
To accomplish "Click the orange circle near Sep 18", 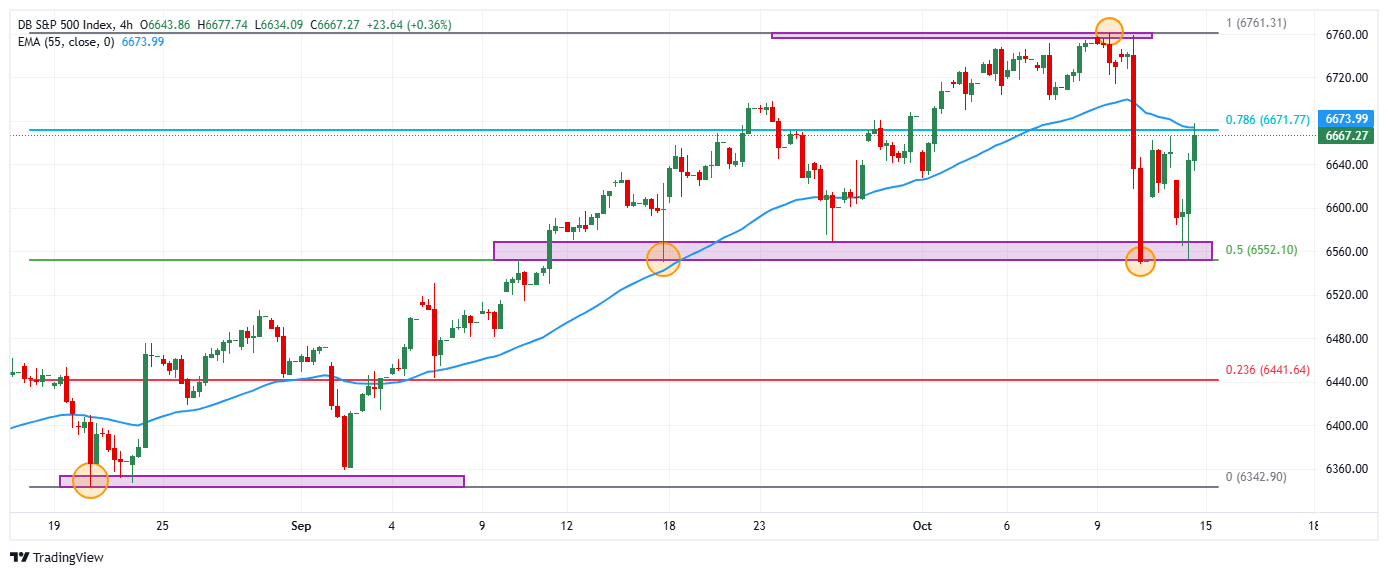I will coord(663,259).
